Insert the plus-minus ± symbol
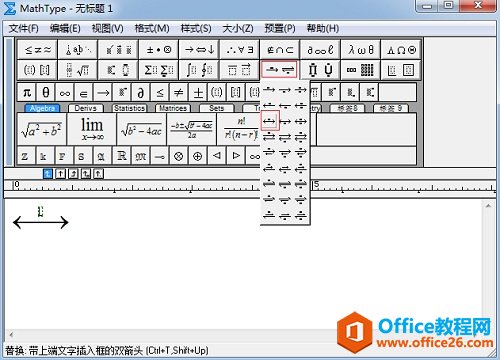This screenshot has width=500, height=360. coord(198,92)
